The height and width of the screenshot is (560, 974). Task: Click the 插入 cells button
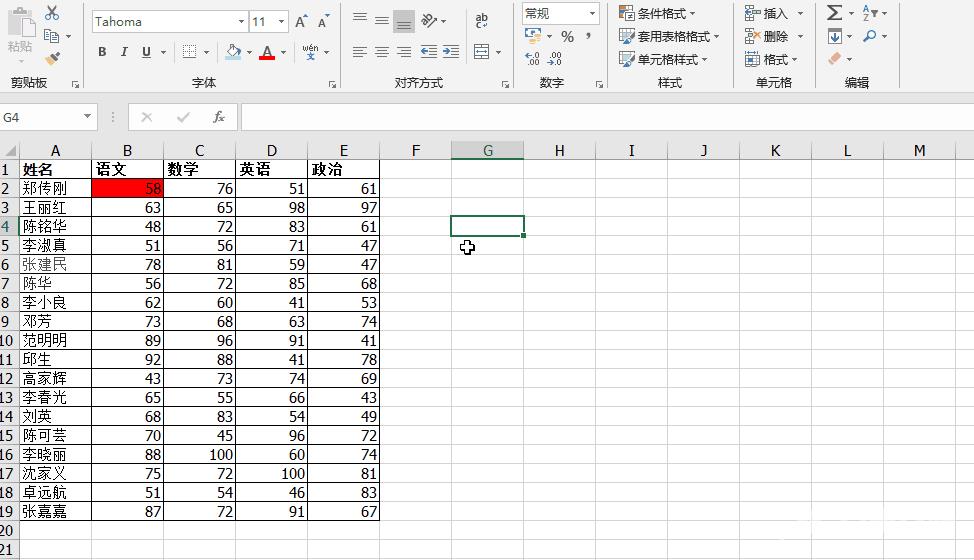point(768,13)
